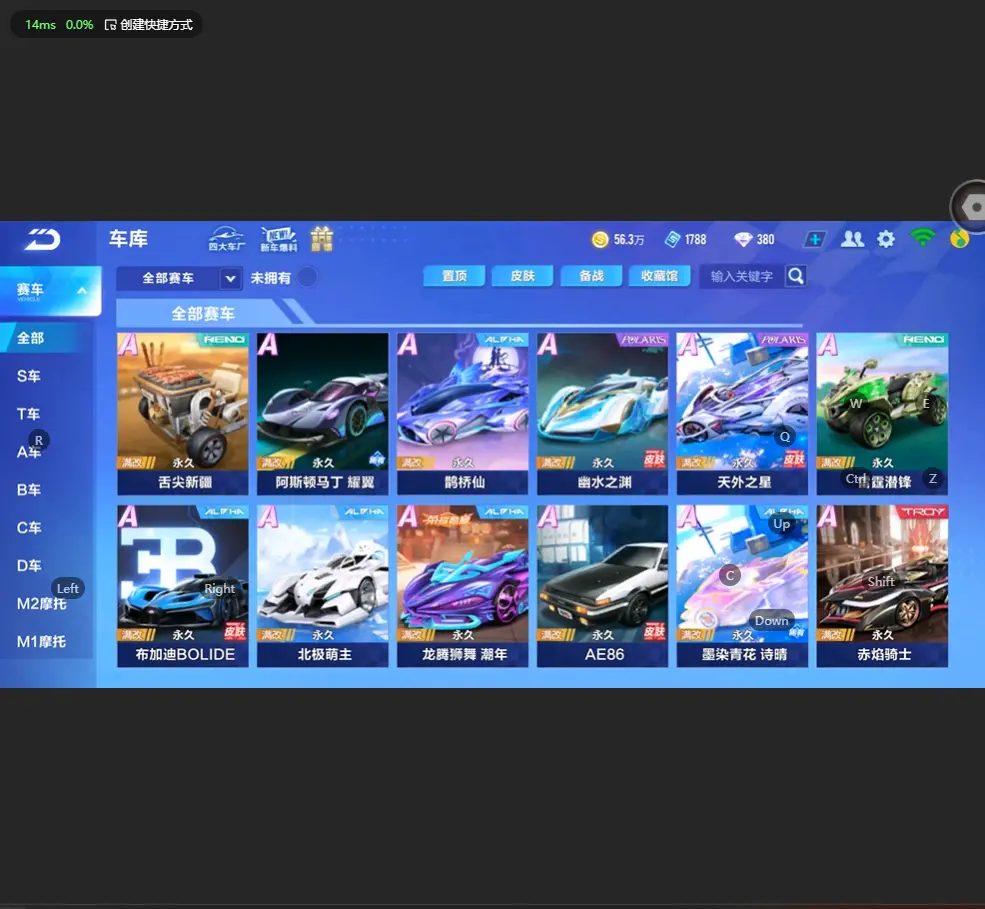Image resolution: width=985 pixels, height=909 pixels.
Task: Click the diamond currency icon
Action: click(x=743, y=239)
